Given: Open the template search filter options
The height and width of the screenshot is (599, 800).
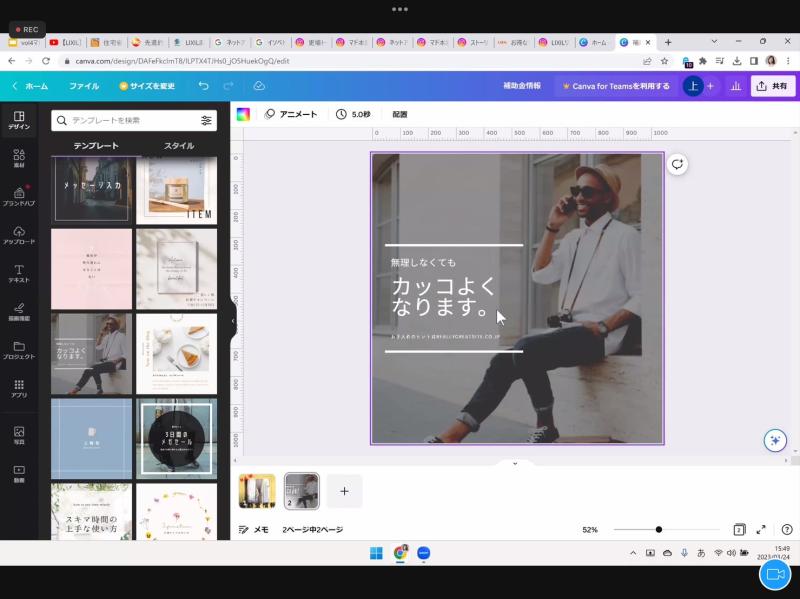Looking at the screenshot, I should pyautogui.click(x=206, y=120).
